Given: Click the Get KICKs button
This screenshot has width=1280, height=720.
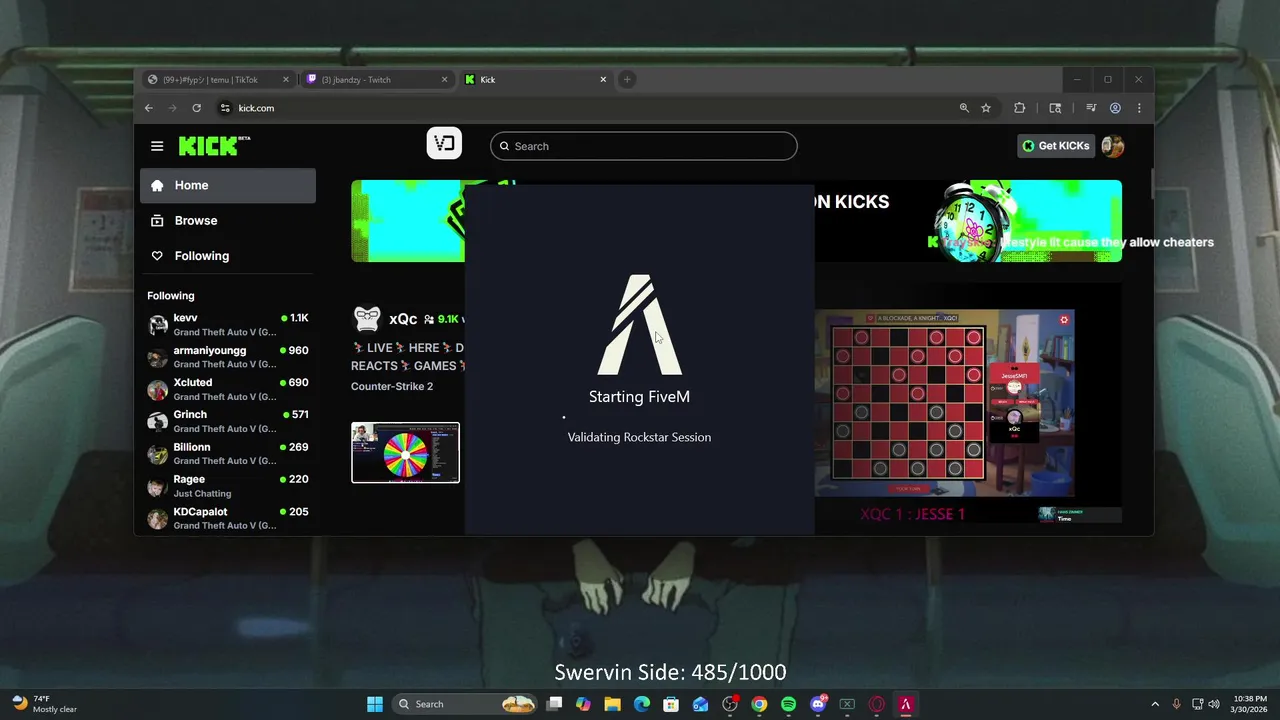Looking at the screenshot, I should 1056,146.
